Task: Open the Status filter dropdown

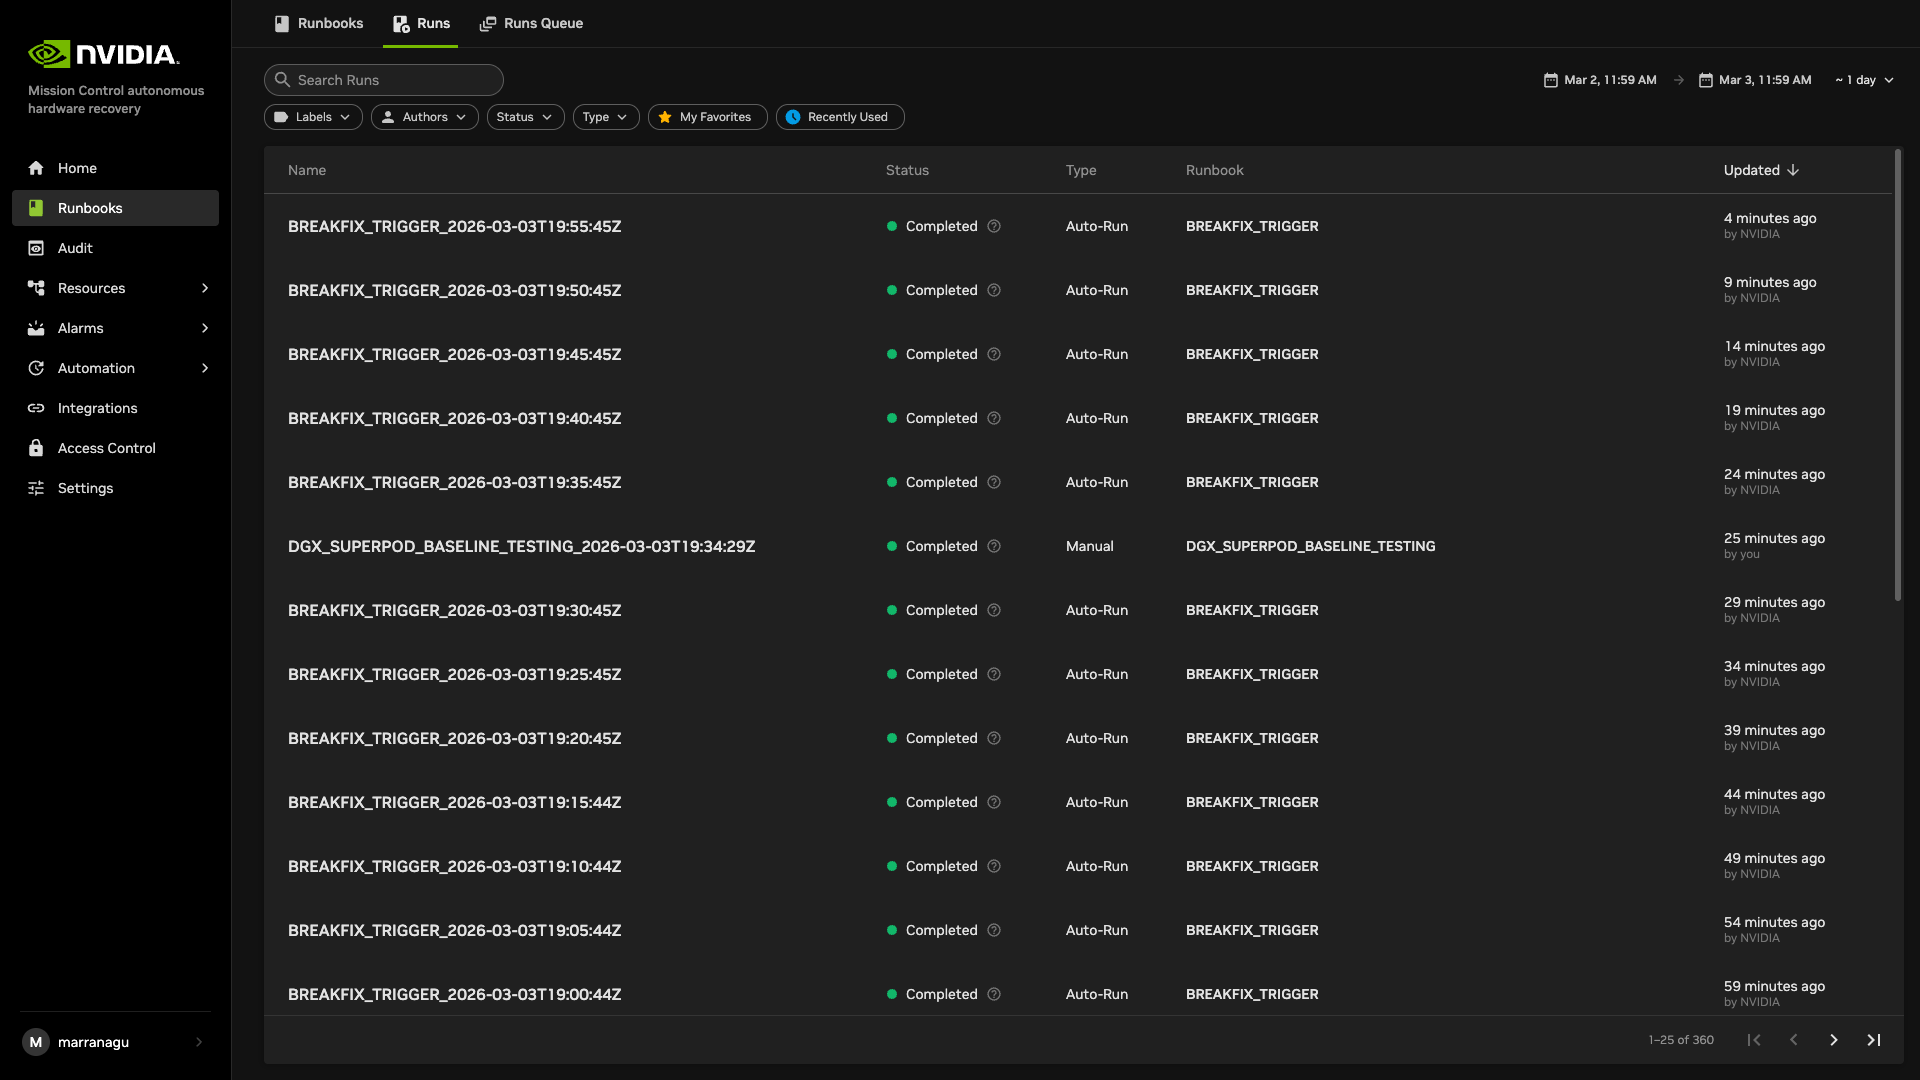Action: [x=525, y=117]
